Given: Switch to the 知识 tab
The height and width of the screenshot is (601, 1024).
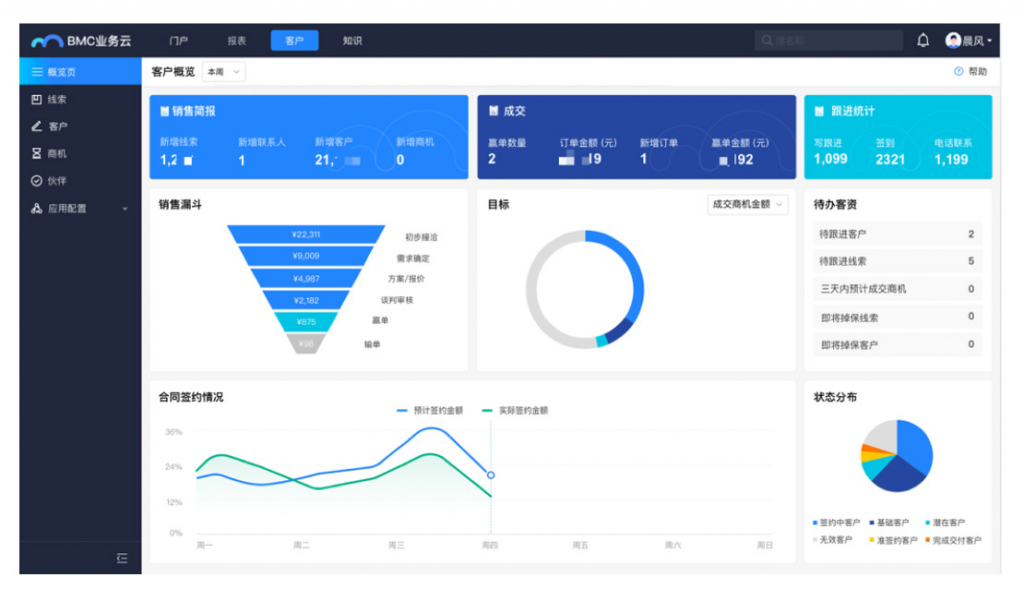Looking at the screenshot, I should (352, 41).
